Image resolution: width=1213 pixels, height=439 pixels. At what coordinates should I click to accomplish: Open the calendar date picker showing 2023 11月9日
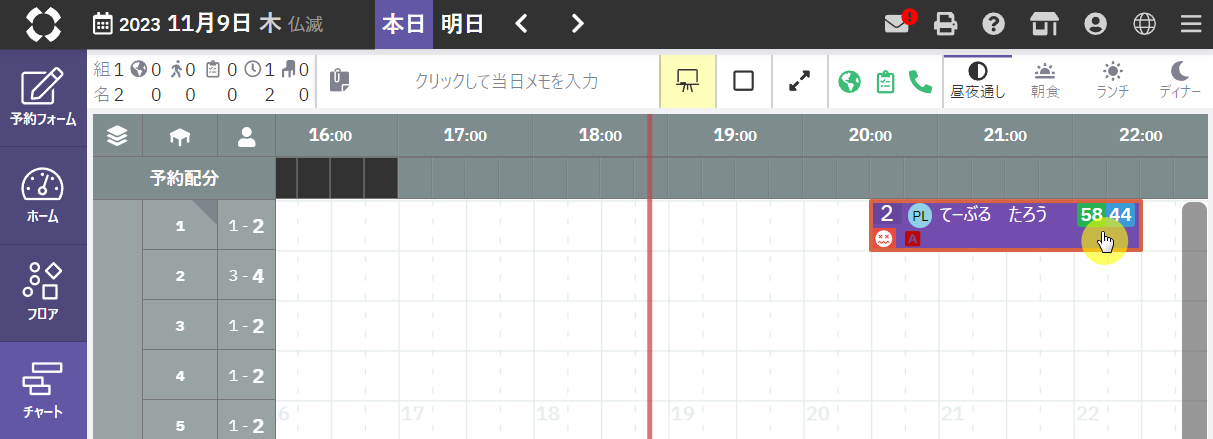coord(207,24)
